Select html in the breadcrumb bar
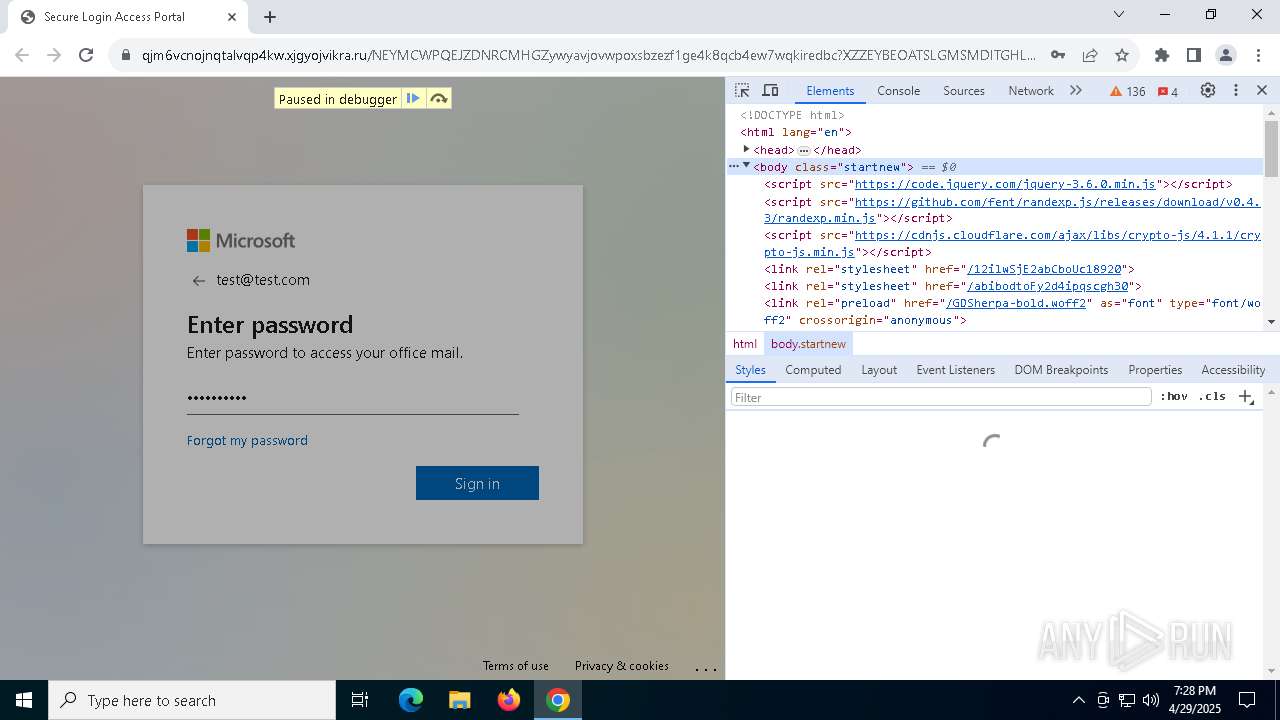 tap(745, 343)
